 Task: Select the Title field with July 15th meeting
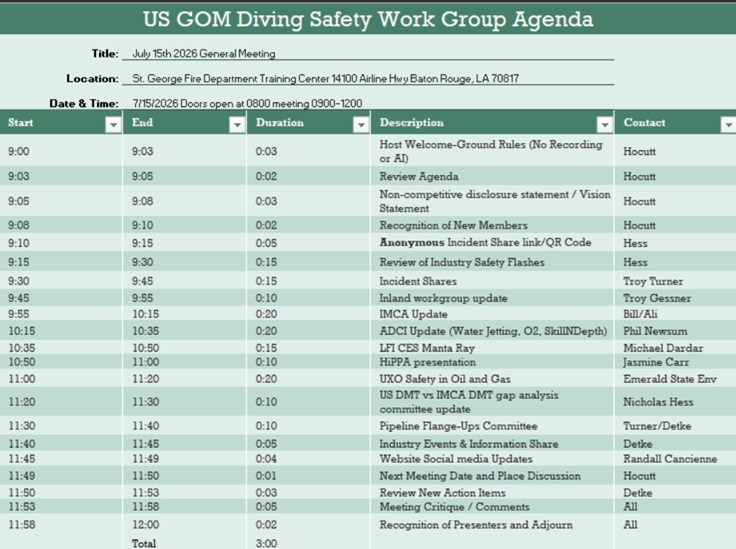368,53
